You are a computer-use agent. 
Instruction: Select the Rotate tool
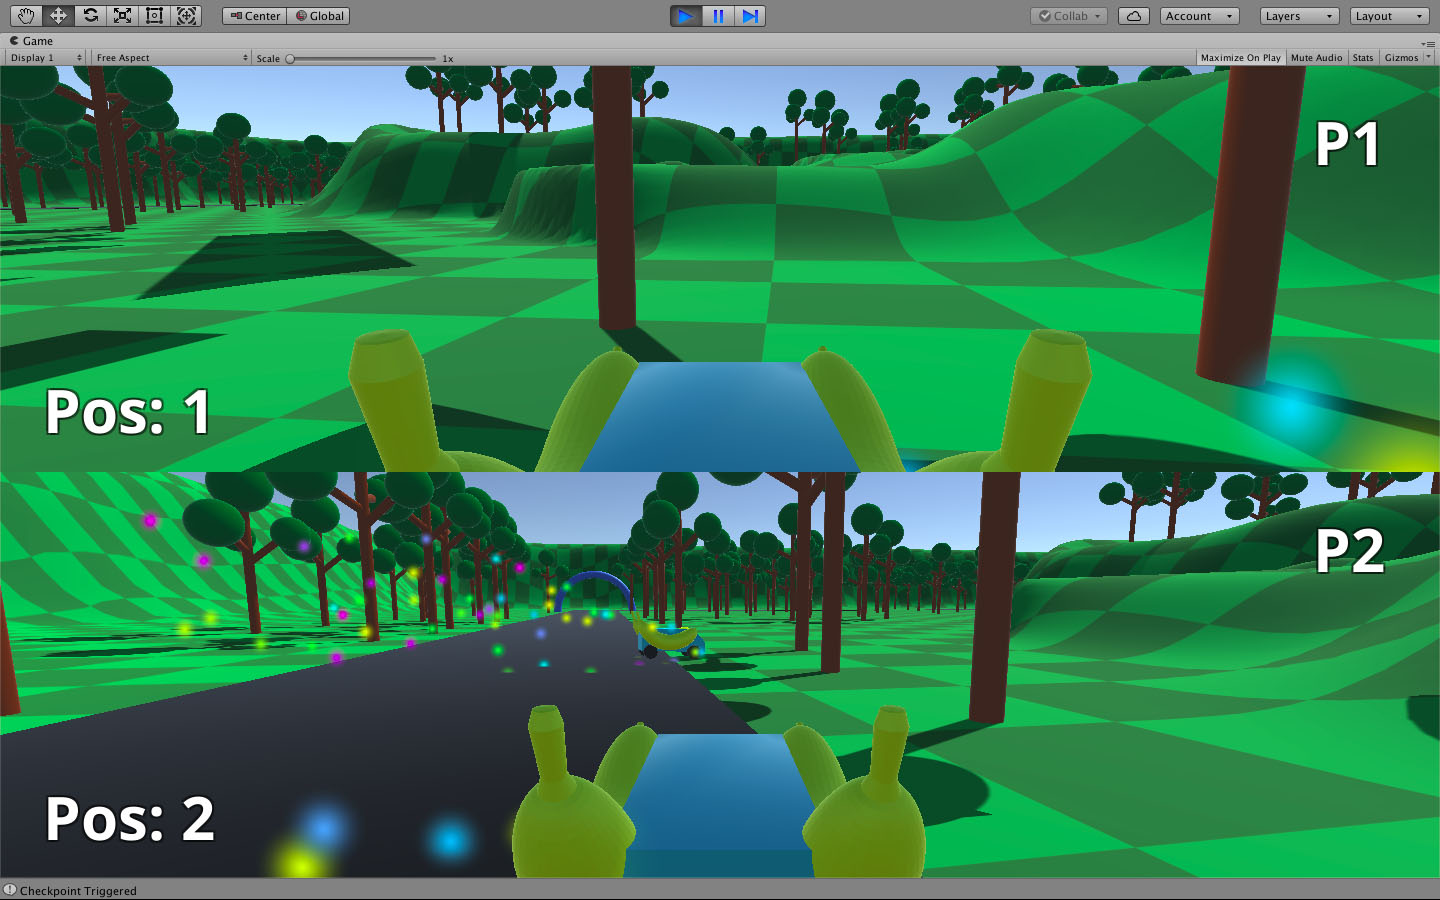pyautogui.click(x=90, y=15)
